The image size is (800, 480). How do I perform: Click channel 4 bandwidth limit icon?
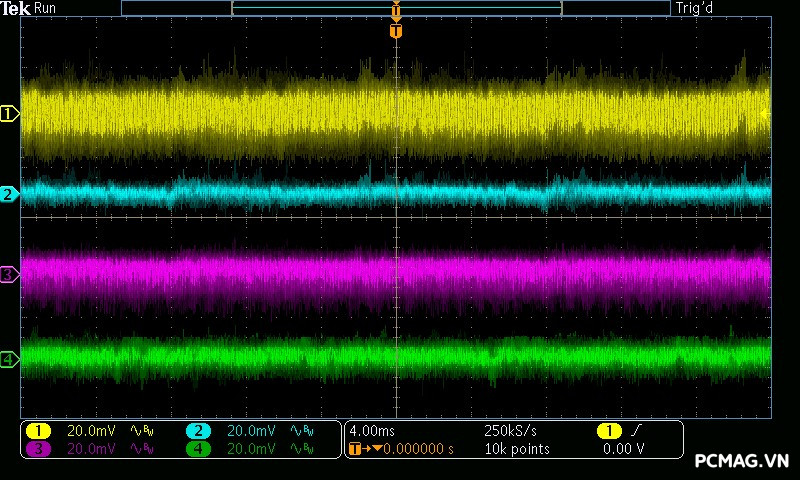(x=303, y=449)
